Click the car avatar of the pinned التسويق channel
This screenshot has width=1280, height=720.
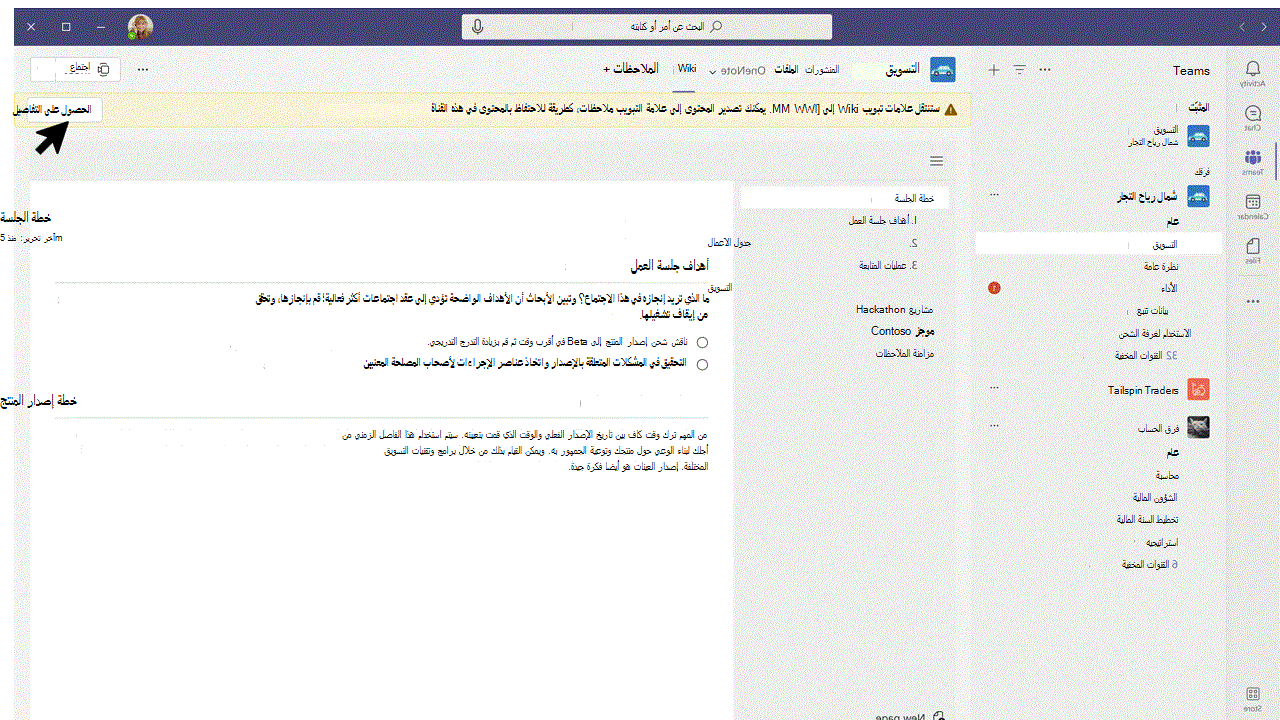pyautogui.click(x=1198, y=136)
